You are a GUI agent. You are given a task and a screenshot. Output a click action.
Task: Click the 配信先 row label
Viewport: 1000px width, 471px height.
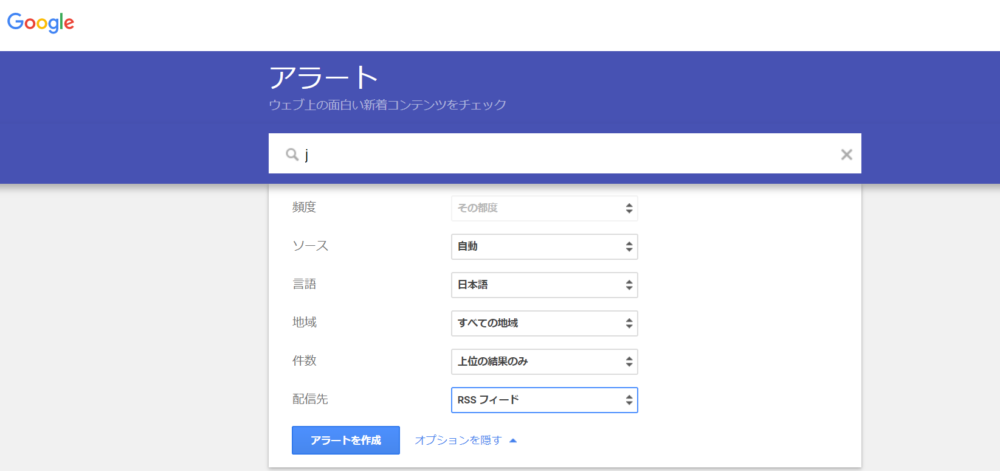[x=310, y=399]
